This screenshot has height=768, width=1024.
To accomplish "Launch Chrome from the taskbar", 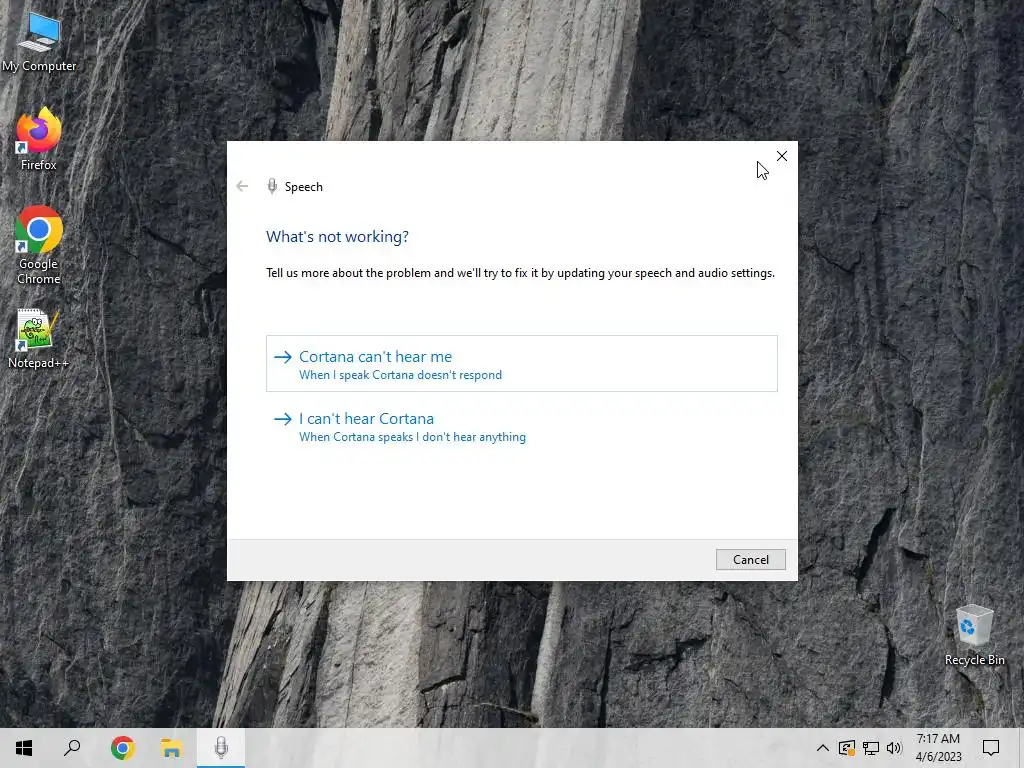I will pyautogui.click(x=122, y=748).
